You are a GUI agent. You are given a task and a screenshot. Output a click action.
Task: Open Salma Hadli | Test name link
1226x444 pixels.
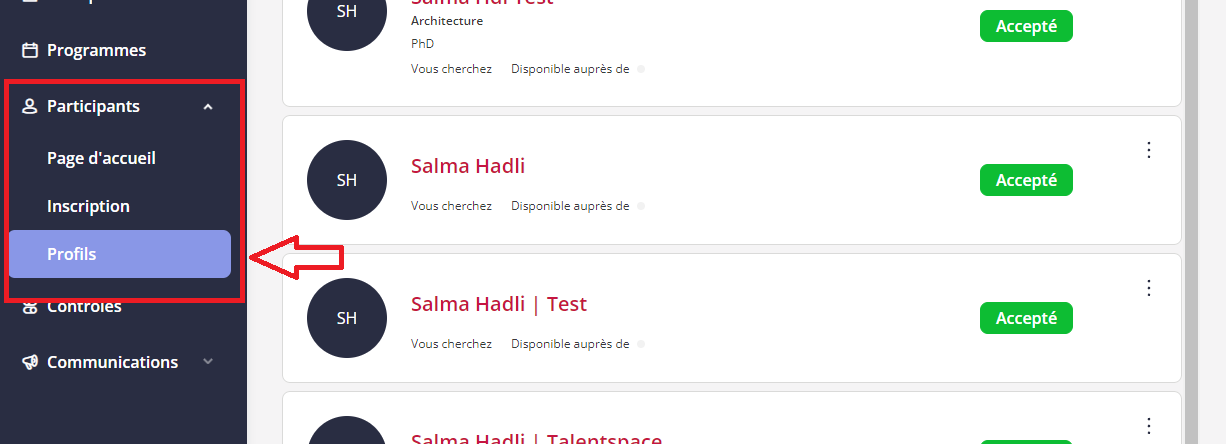pos(499,304)
